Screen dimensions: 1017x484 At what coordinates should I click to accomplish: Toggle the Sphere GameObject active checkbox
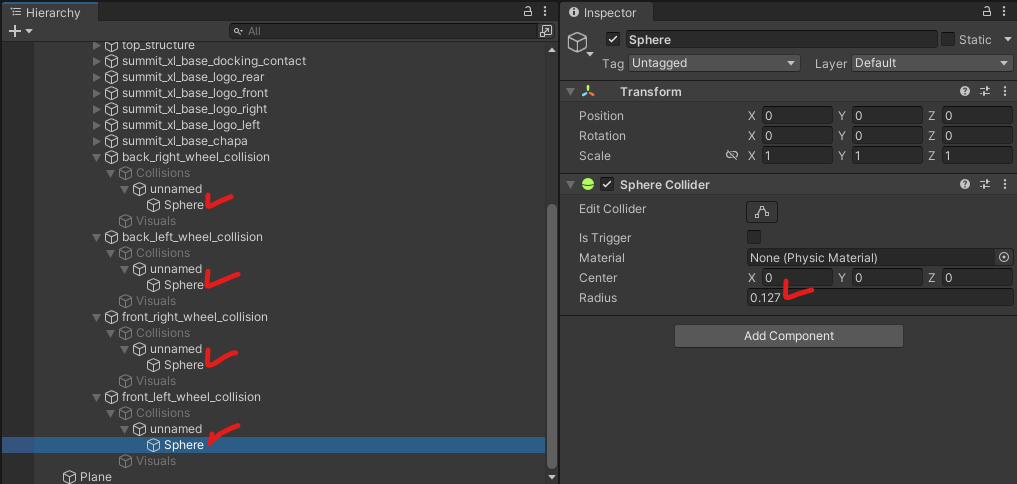point(613,40)
